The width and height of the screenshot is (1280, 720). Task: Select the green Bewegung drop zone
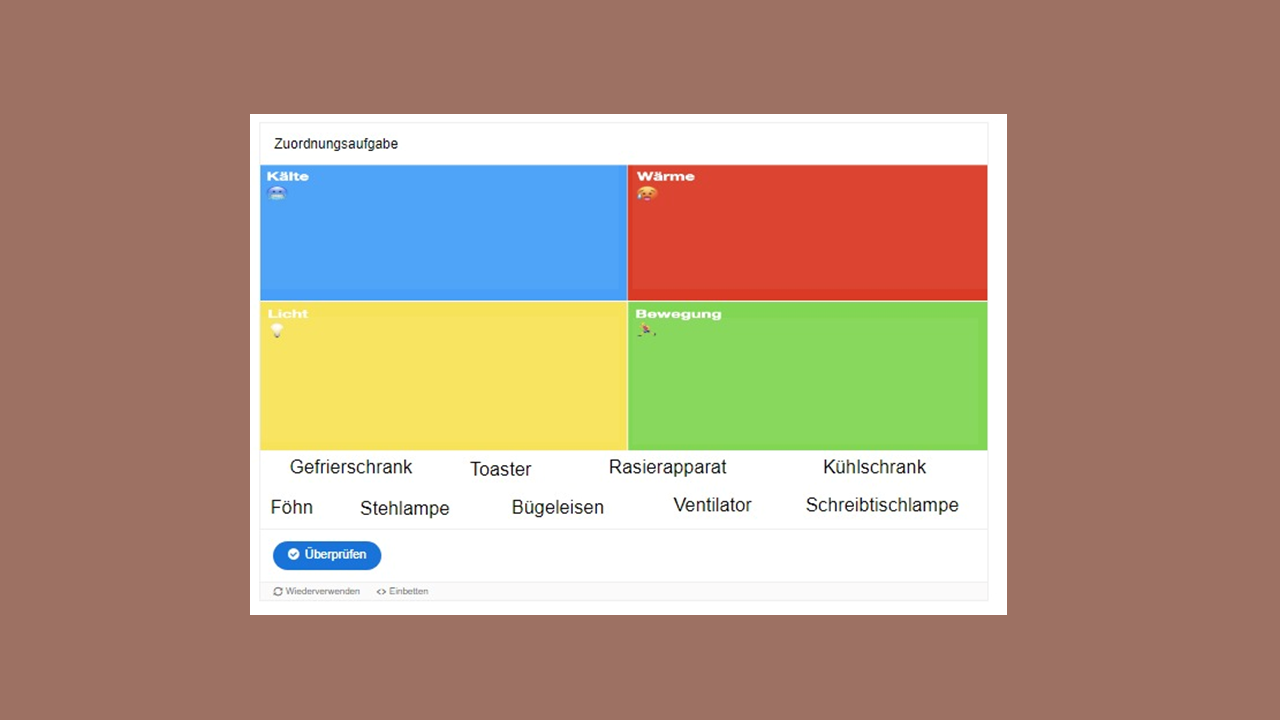[x=807, y=385]
